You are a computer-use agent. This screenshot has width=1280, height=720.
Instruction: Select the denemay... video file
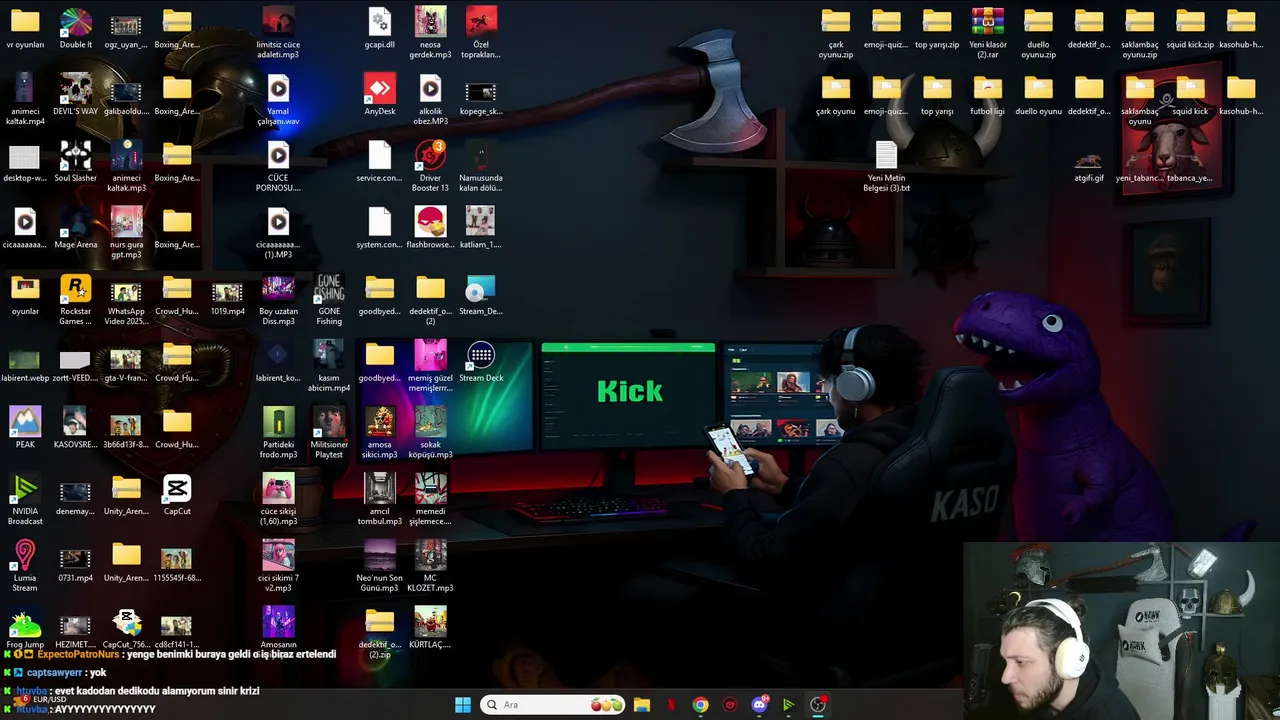click(76, 495)
